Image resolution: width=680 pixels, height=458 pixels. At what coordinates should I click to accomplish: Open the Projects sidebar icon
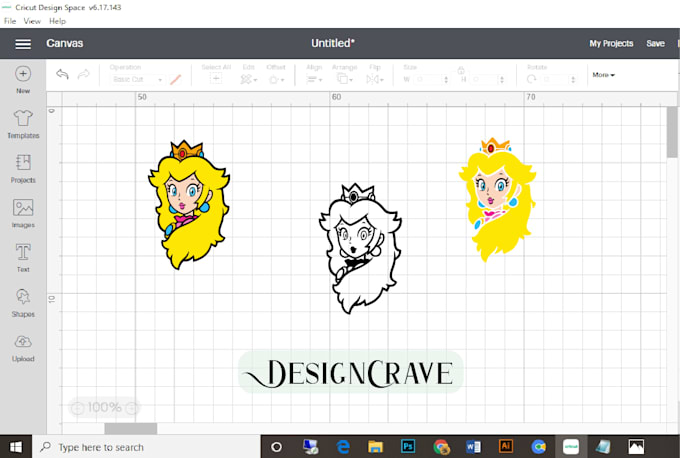tap(23, 163)
